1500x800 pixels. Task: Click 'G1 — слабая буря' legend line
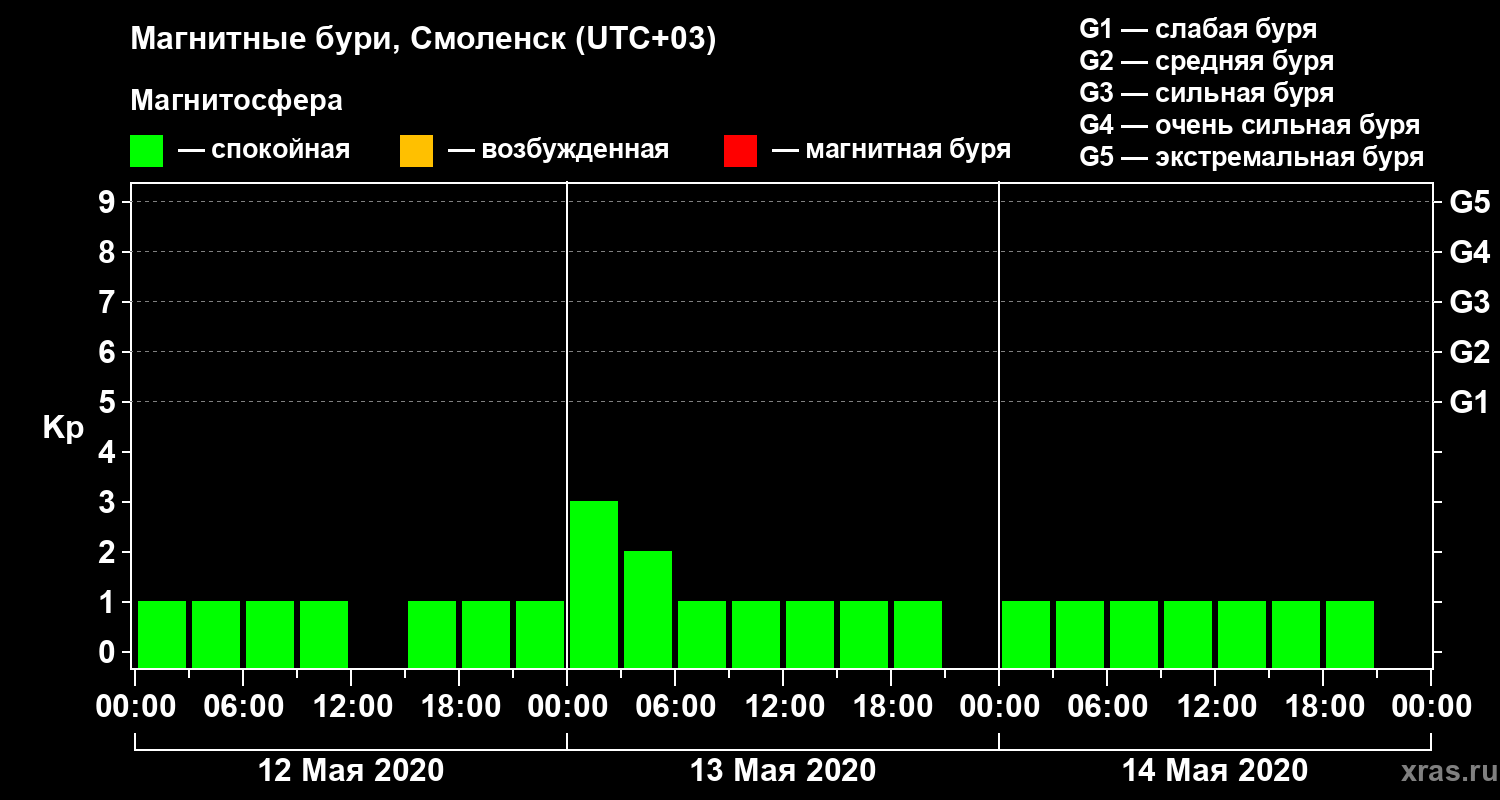click(x=1198, y=29)
